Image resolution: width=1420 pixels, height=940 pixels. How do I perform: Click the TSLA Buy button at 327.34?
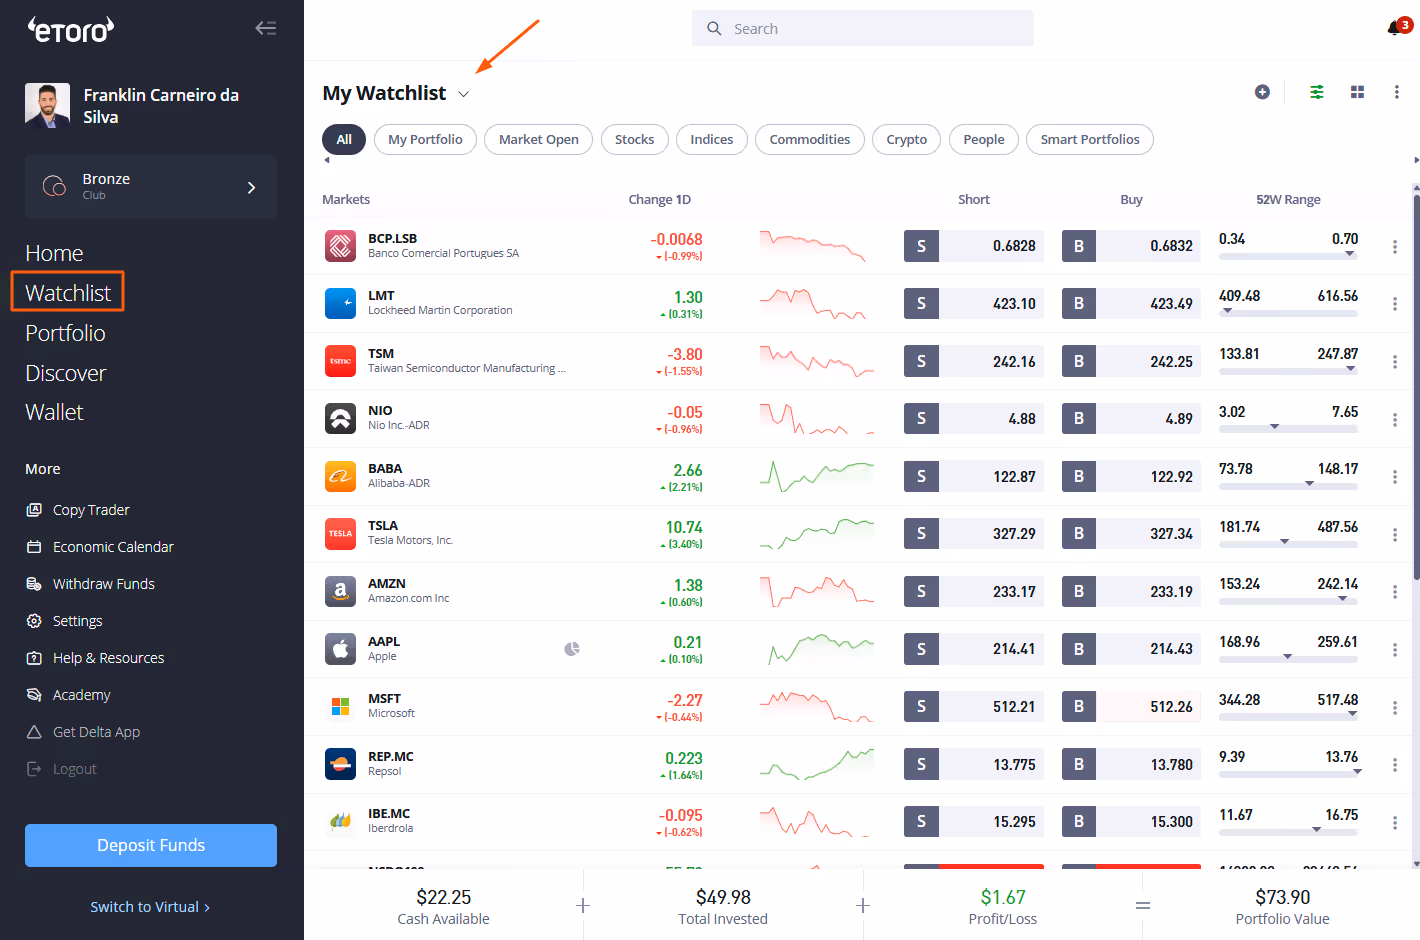tap(1131, 533)
